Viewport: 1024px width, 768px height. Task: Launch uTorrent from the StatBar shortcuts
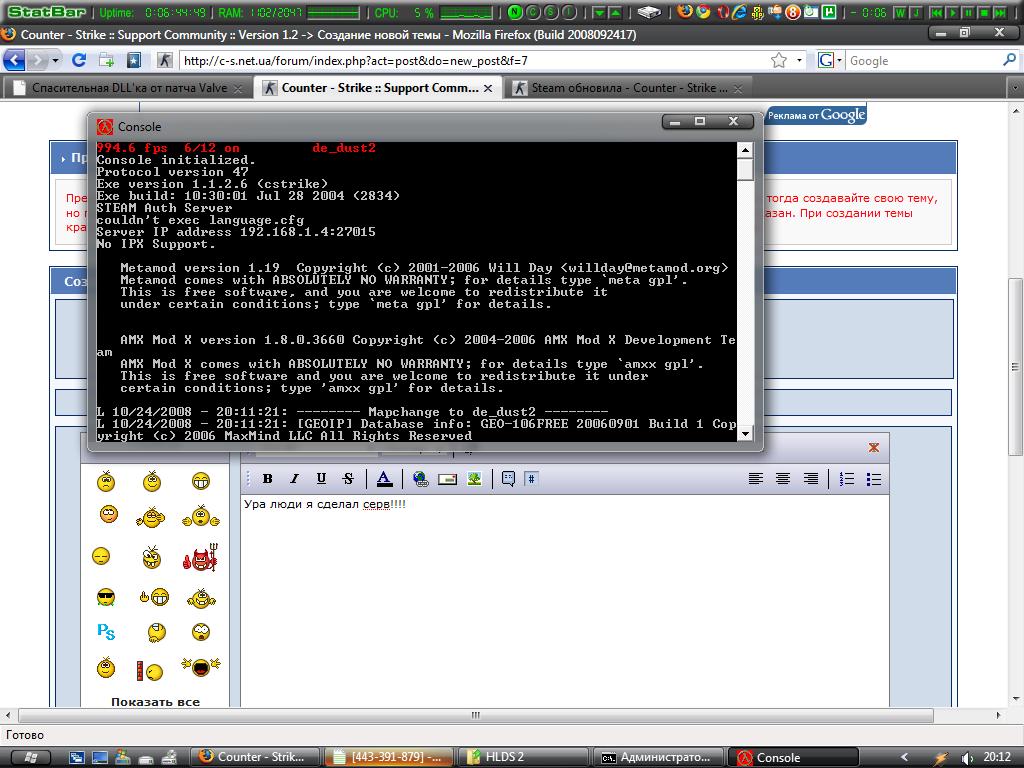tap(828, 12)
